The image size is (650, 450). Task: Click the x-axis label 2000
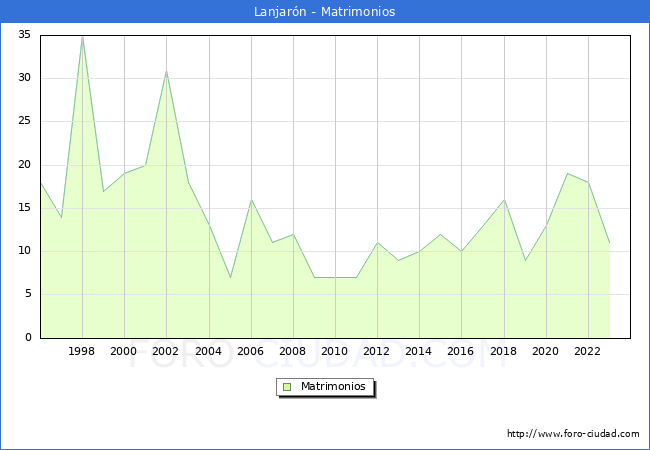coord(124,351)
